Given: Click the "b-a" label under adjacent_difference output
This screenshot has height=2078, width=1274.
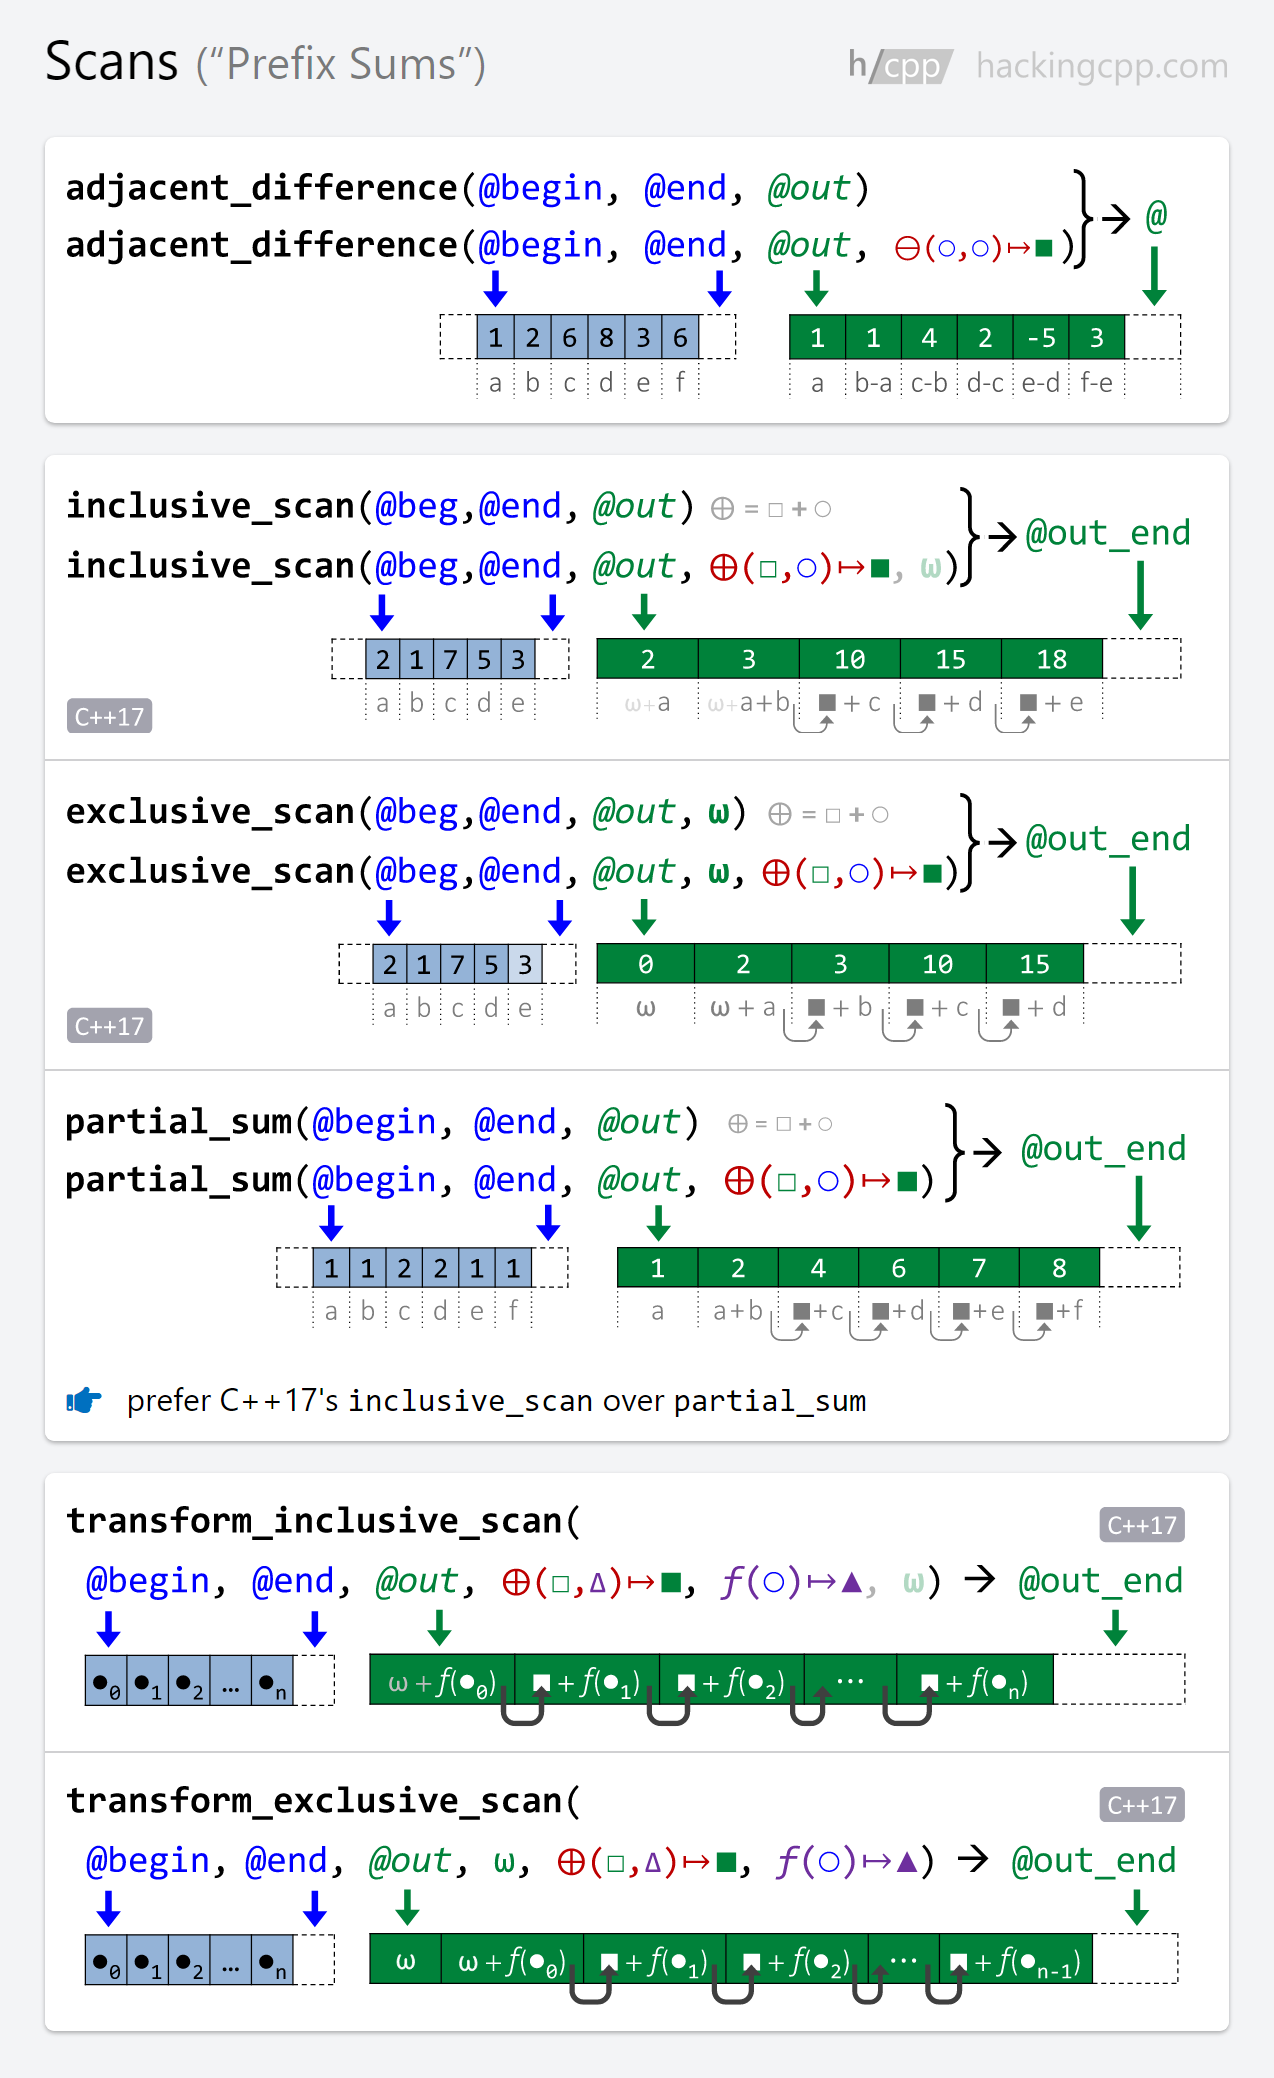Looking at the screenshot, I should [x=873, y=383].
